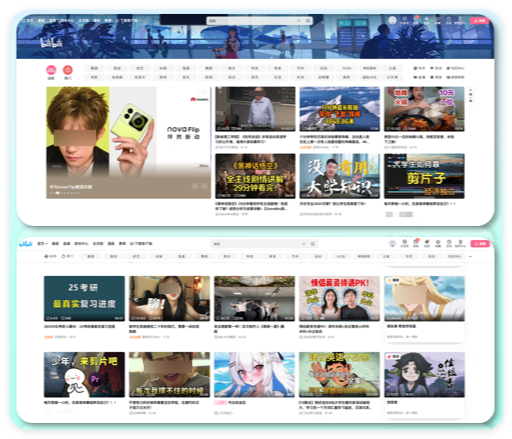Open the 10元 food video thumbnail
Viewport: 512px width, 439px height.
click(424, 109)
